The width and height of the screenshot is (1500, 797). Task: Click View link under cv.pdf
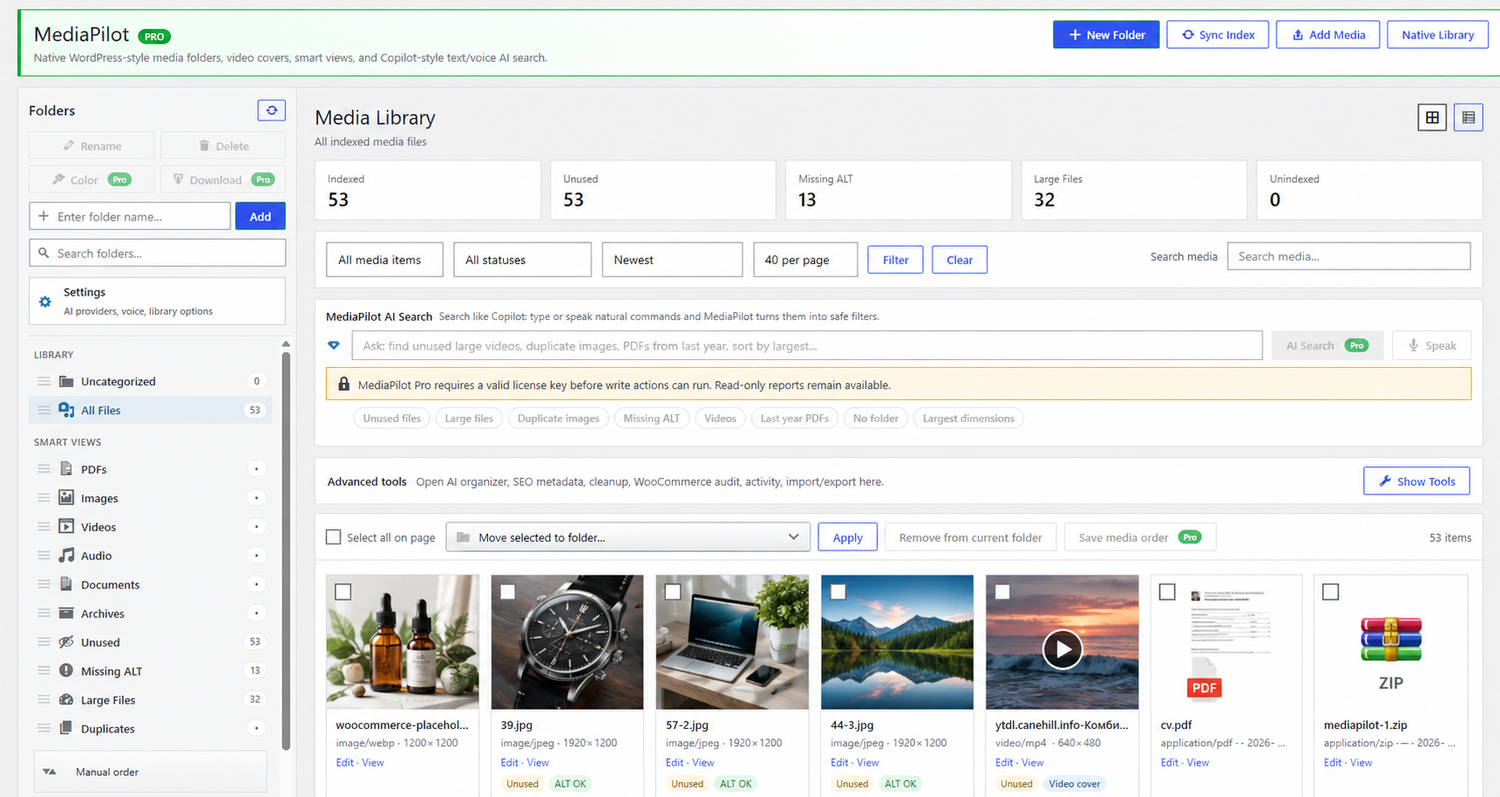click(1198, 762)
